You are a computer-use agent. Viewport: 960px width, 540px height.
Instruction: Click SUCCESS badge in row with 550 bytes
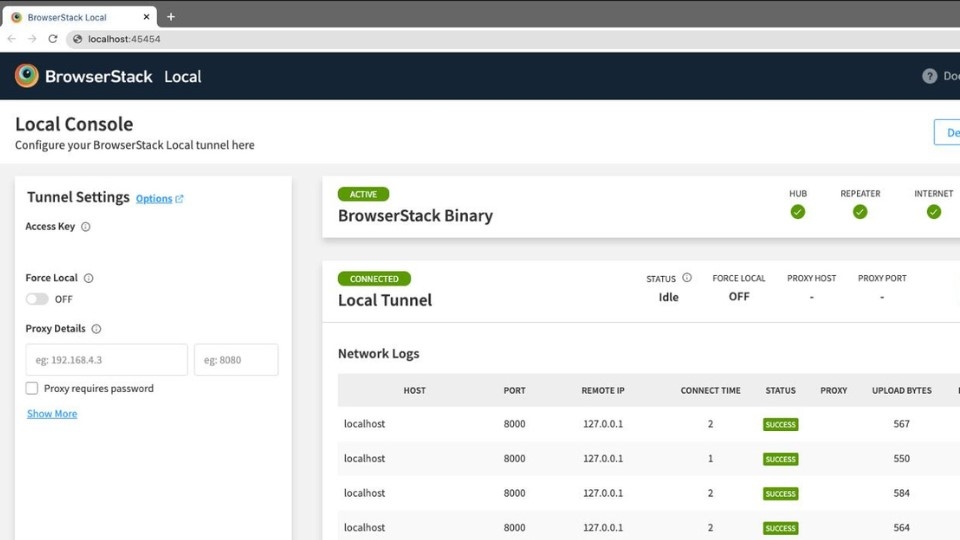[781, 459]
